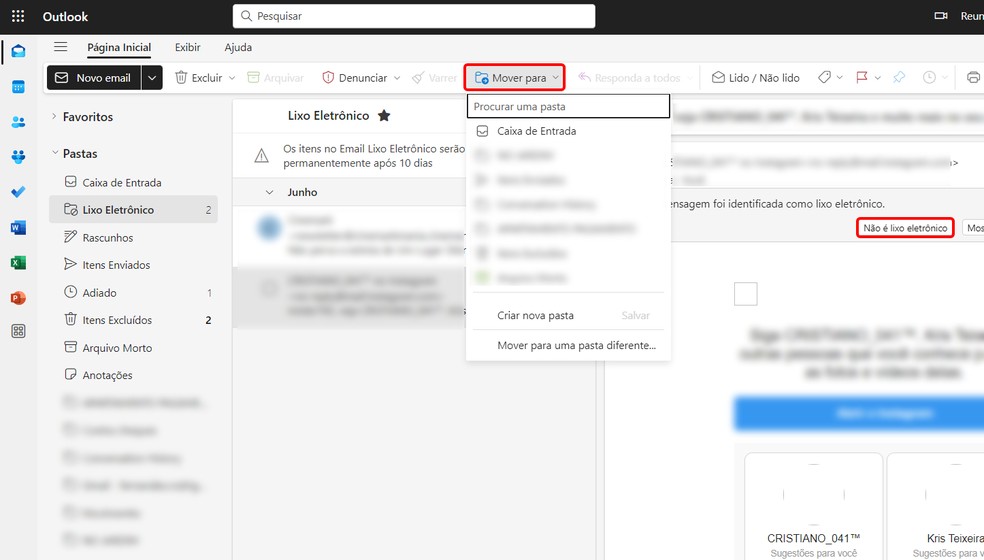Open Caixa de Entrada folder in sidebar
The height and width of the screenshot is (560, 984).
pyautogui.click(x=133, y=183)
